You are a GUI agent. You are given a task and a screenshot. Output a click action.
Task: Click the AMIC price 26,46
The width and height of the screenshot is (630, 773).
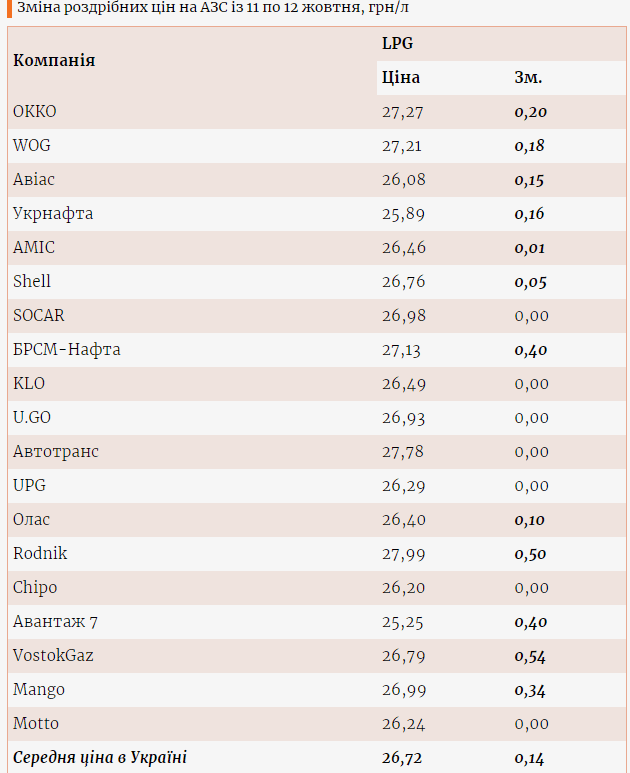tap(403, 248)
